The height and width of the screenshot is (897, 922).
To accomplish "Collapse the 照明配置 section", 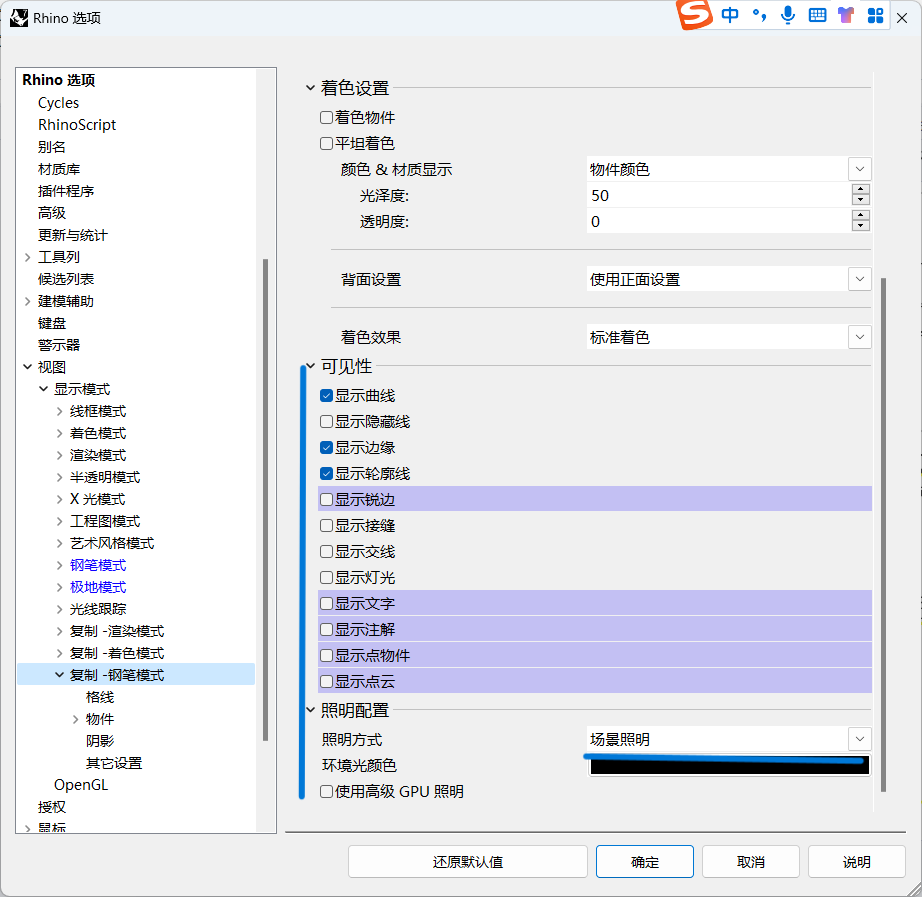I will click(x=310, y=711).
